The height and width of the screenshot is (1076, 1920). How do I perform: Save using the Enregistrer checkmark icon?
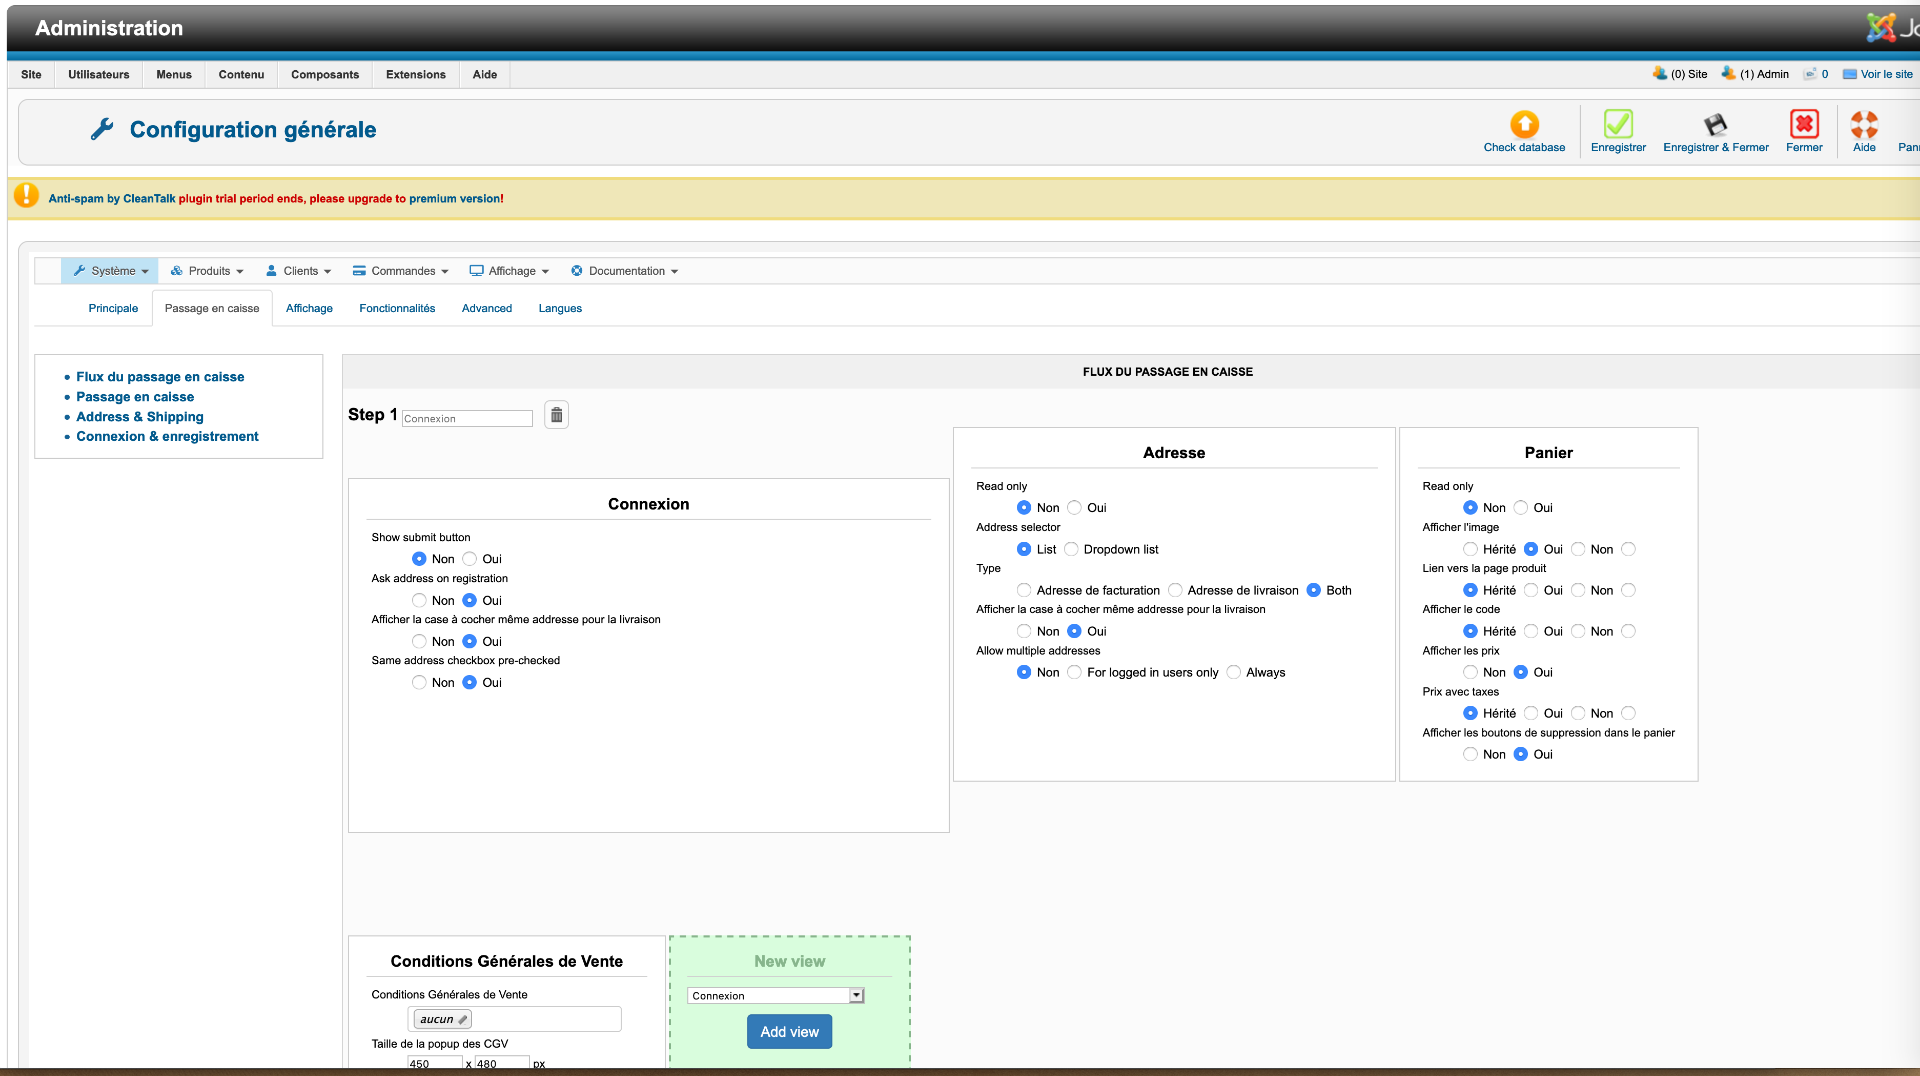coord(1618,124)
